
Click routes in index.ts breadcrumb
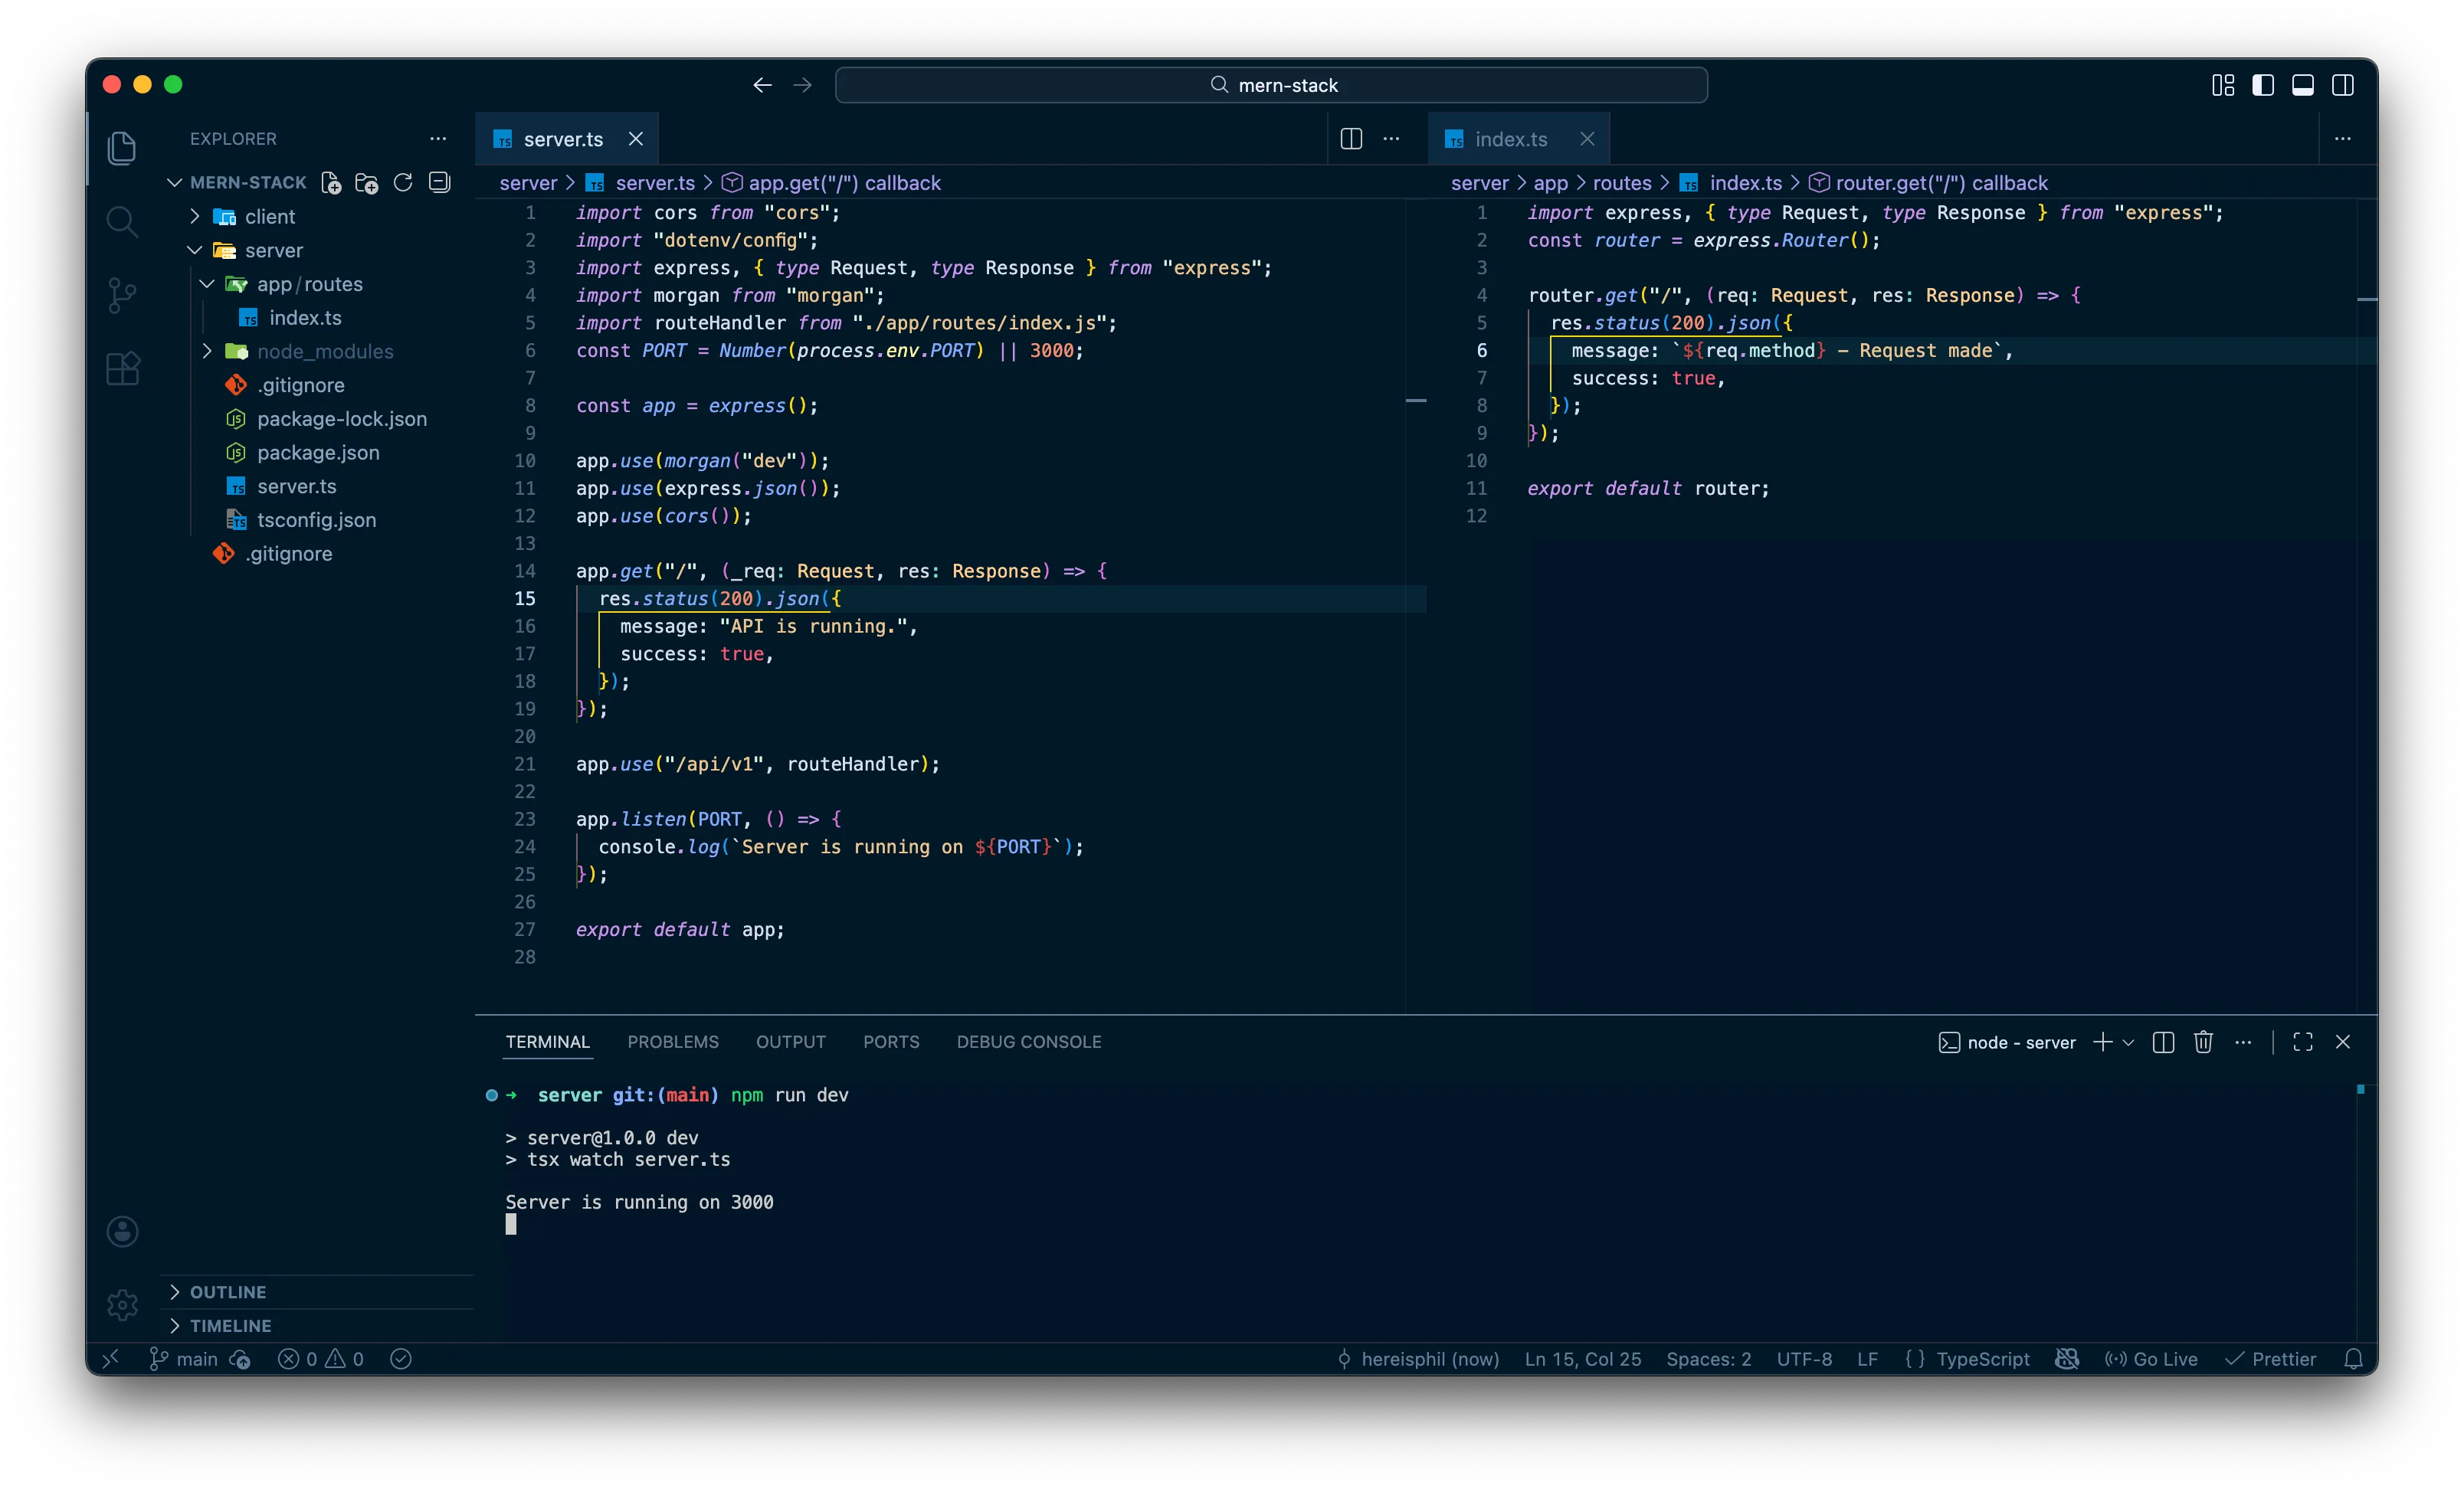pos(1622,183)
